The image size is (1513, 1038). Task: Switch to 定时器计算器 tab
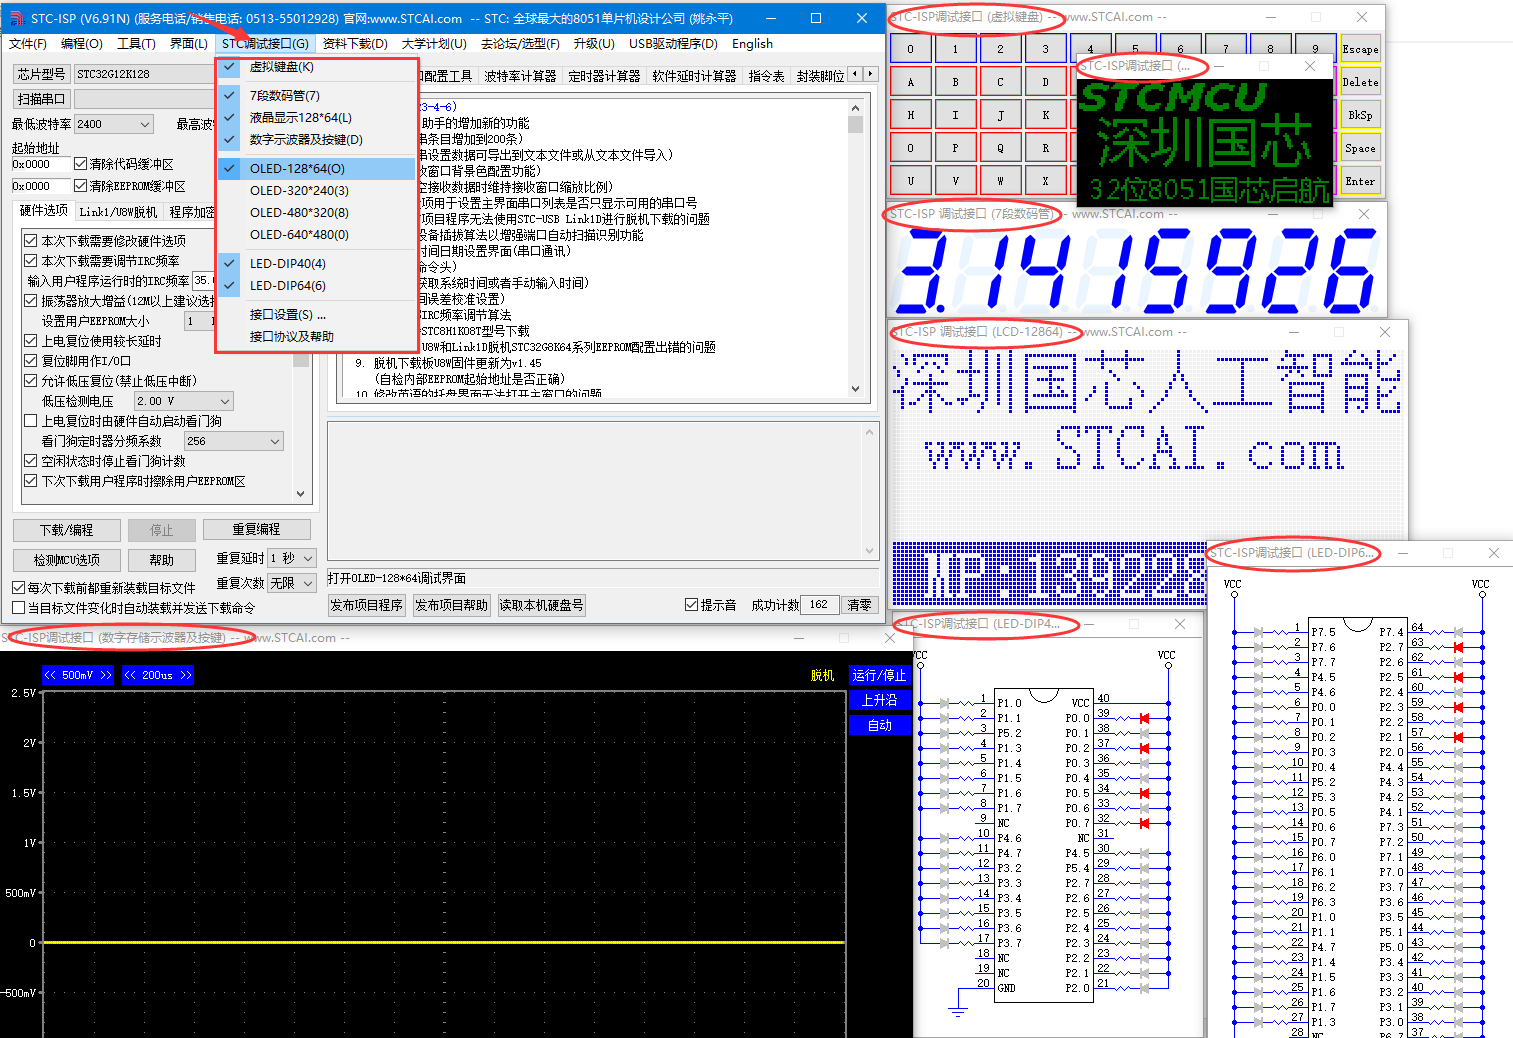[x=604, y=76]
